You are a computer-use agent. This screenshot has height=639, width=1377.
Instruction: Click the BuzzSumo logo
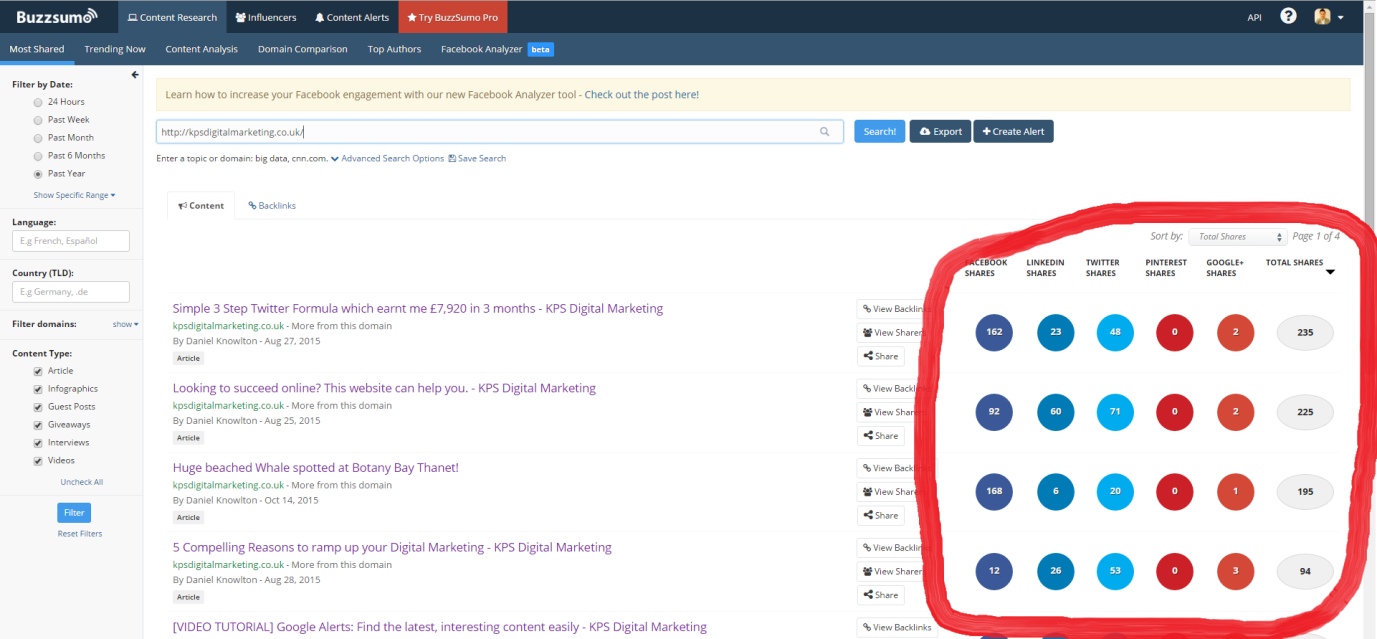tap(56, 16)
